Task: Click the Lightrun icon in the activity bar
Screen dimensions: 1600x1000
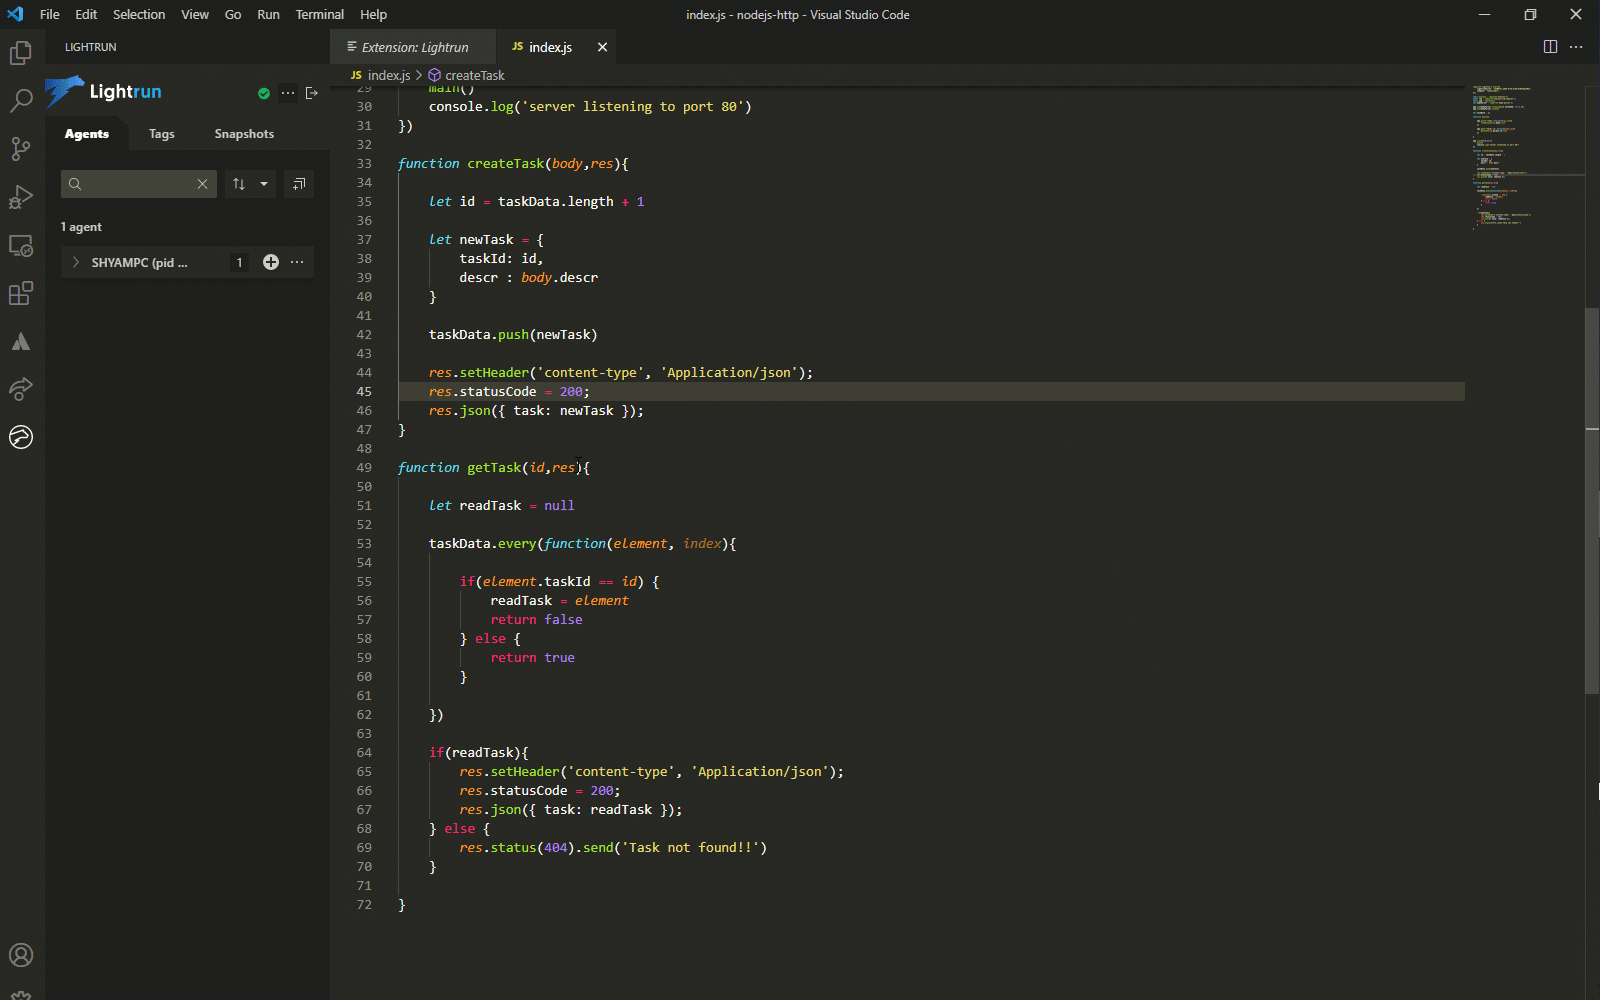Action: (20, 437)
